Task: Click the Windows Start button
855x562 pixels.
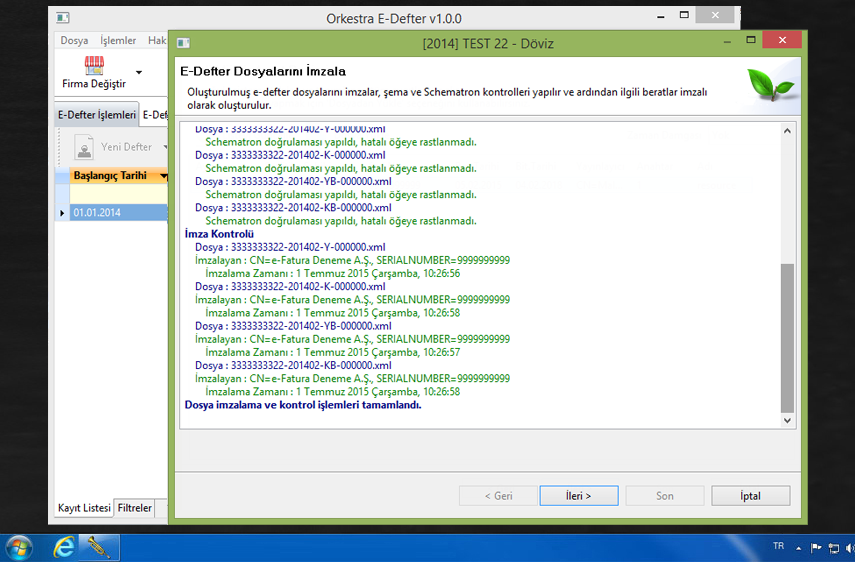Action: click(19, 547)
